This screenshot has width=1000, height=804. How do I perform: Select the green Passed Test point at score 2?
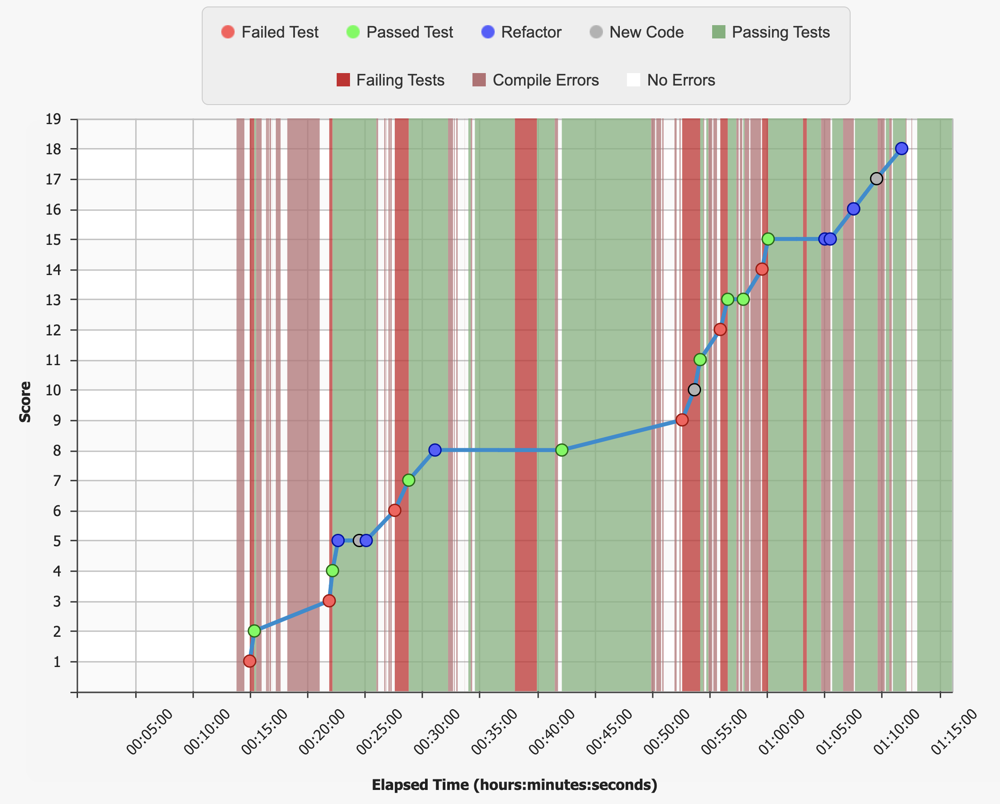click(x=254, y=631)
